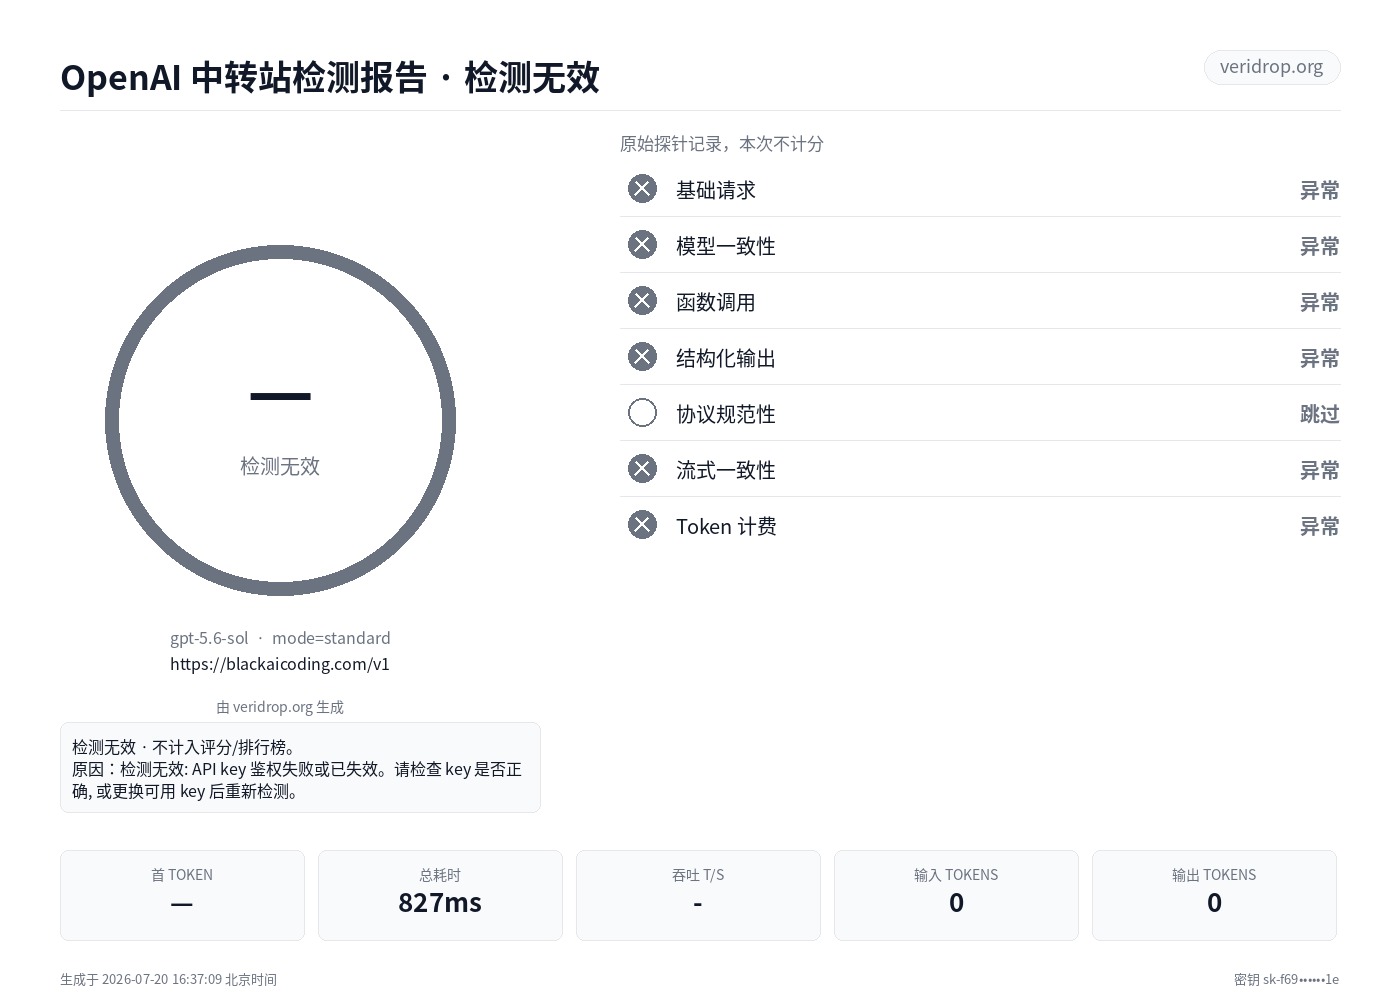Click the X status icon for 结构化输出
Image resolution: width=1400 pixels, height=1000 pixels.
642,357
